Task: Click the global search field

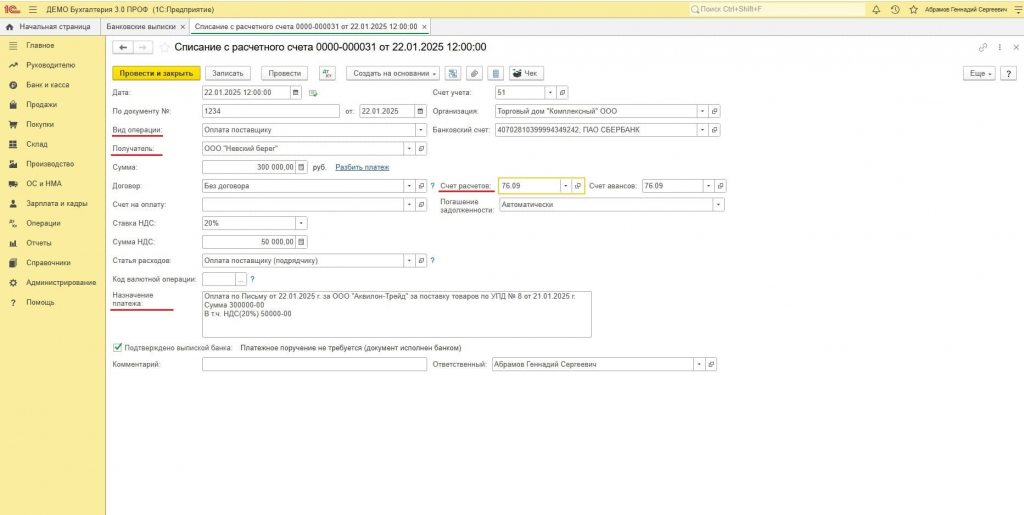Action: (776, 10)
